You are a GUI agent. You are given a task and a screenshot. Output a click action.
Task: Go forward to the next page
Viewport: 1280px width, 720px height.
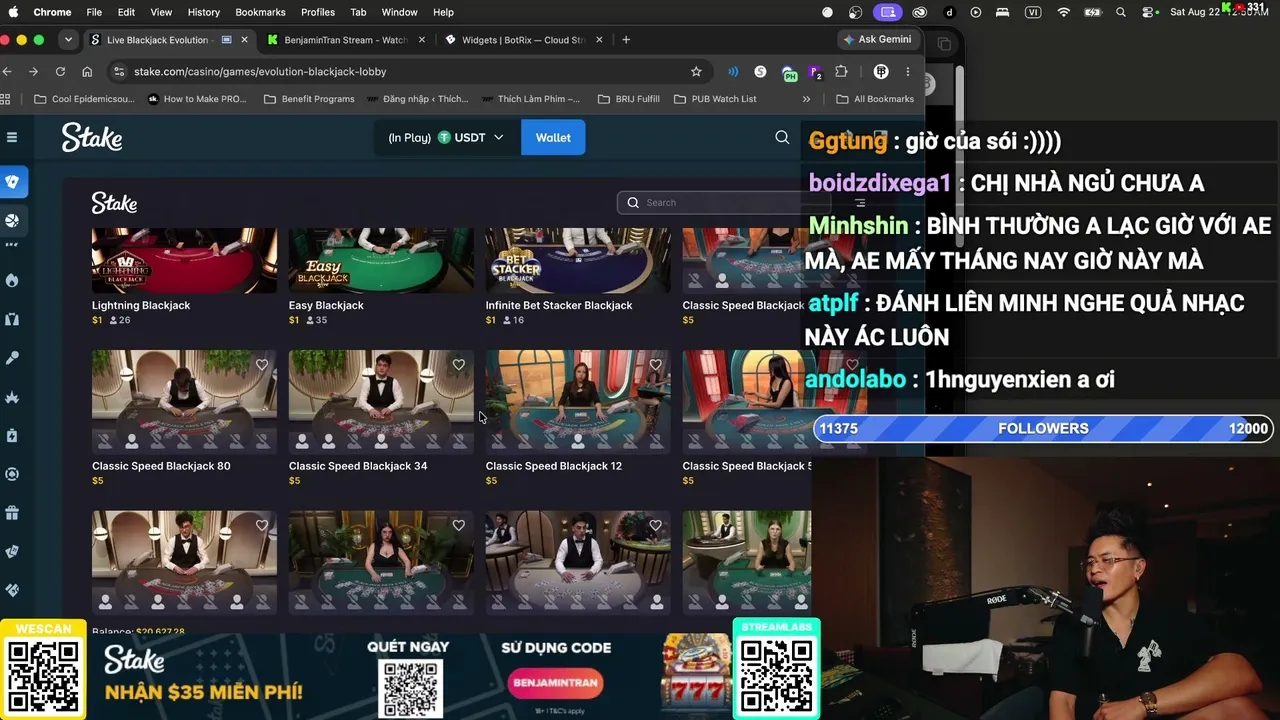(33, 72)
